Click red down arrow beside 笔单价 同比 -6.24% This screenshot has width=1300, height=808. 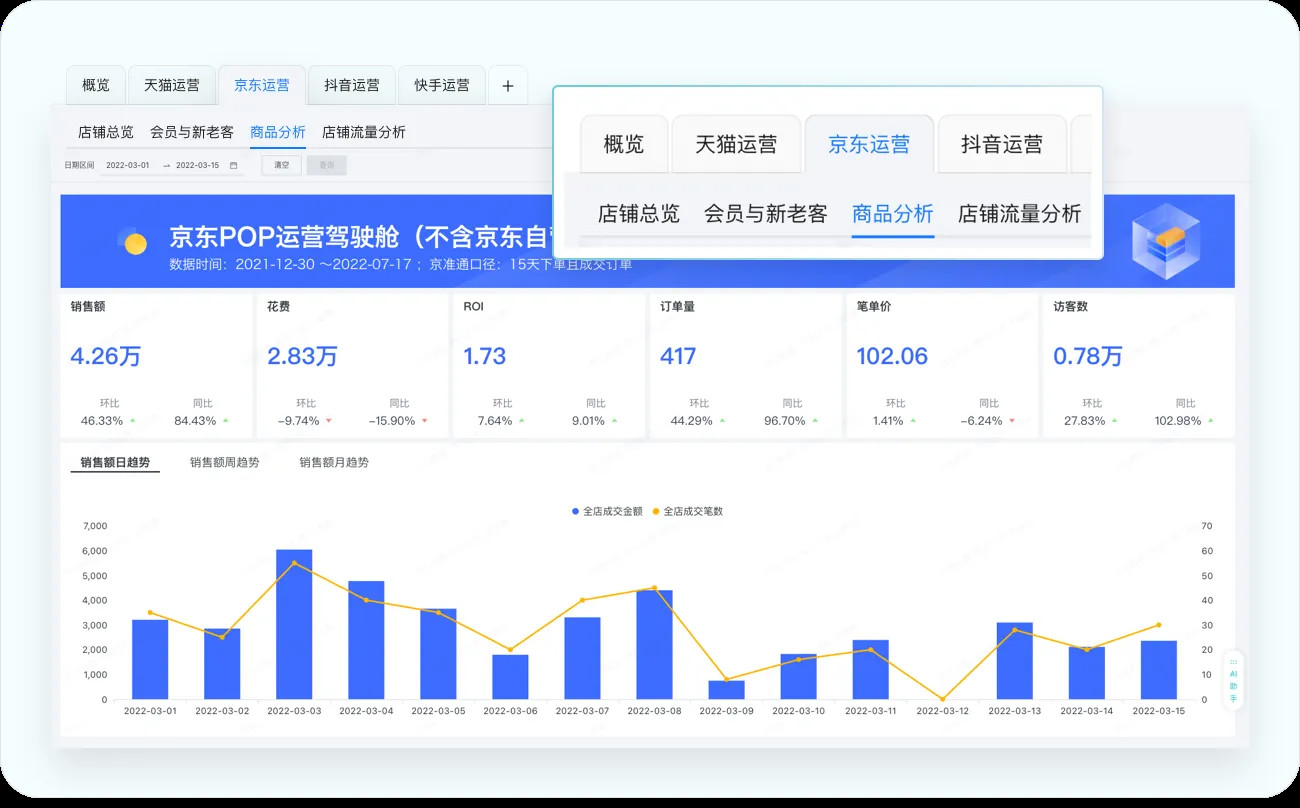[1012, 421]
